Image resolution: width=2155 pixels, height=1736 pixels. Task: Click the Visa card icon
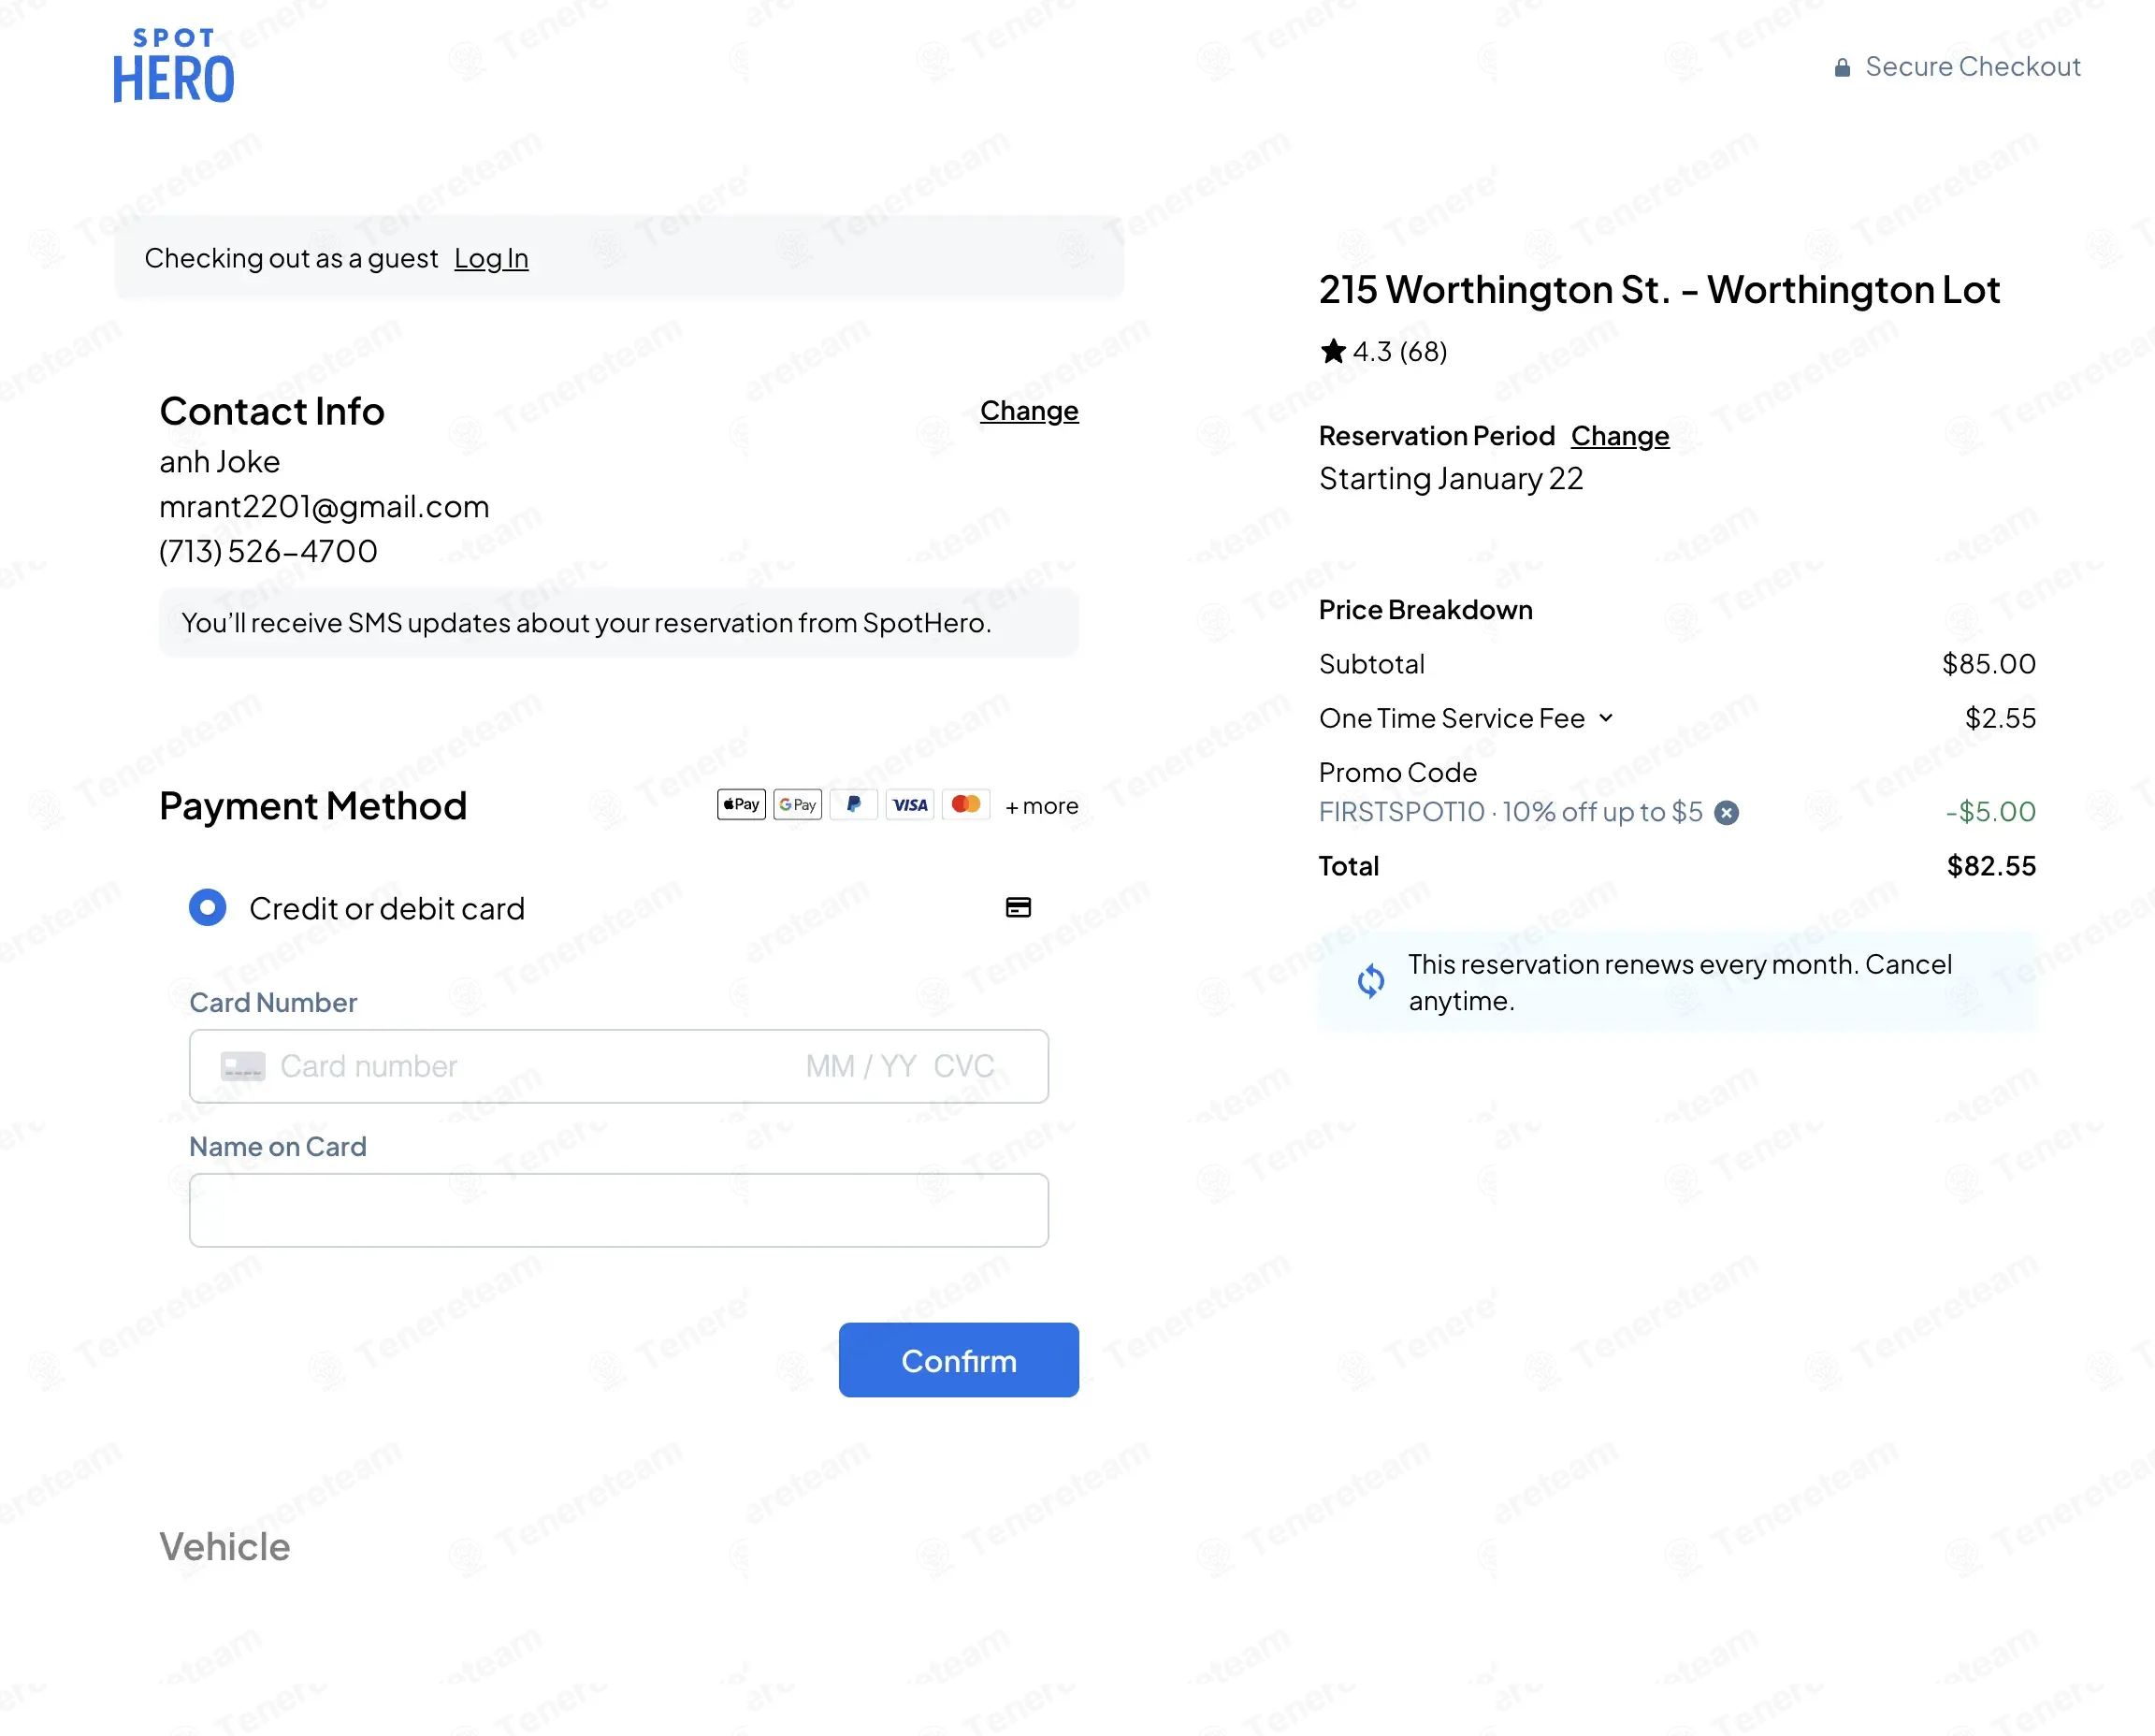click(909, 805)
